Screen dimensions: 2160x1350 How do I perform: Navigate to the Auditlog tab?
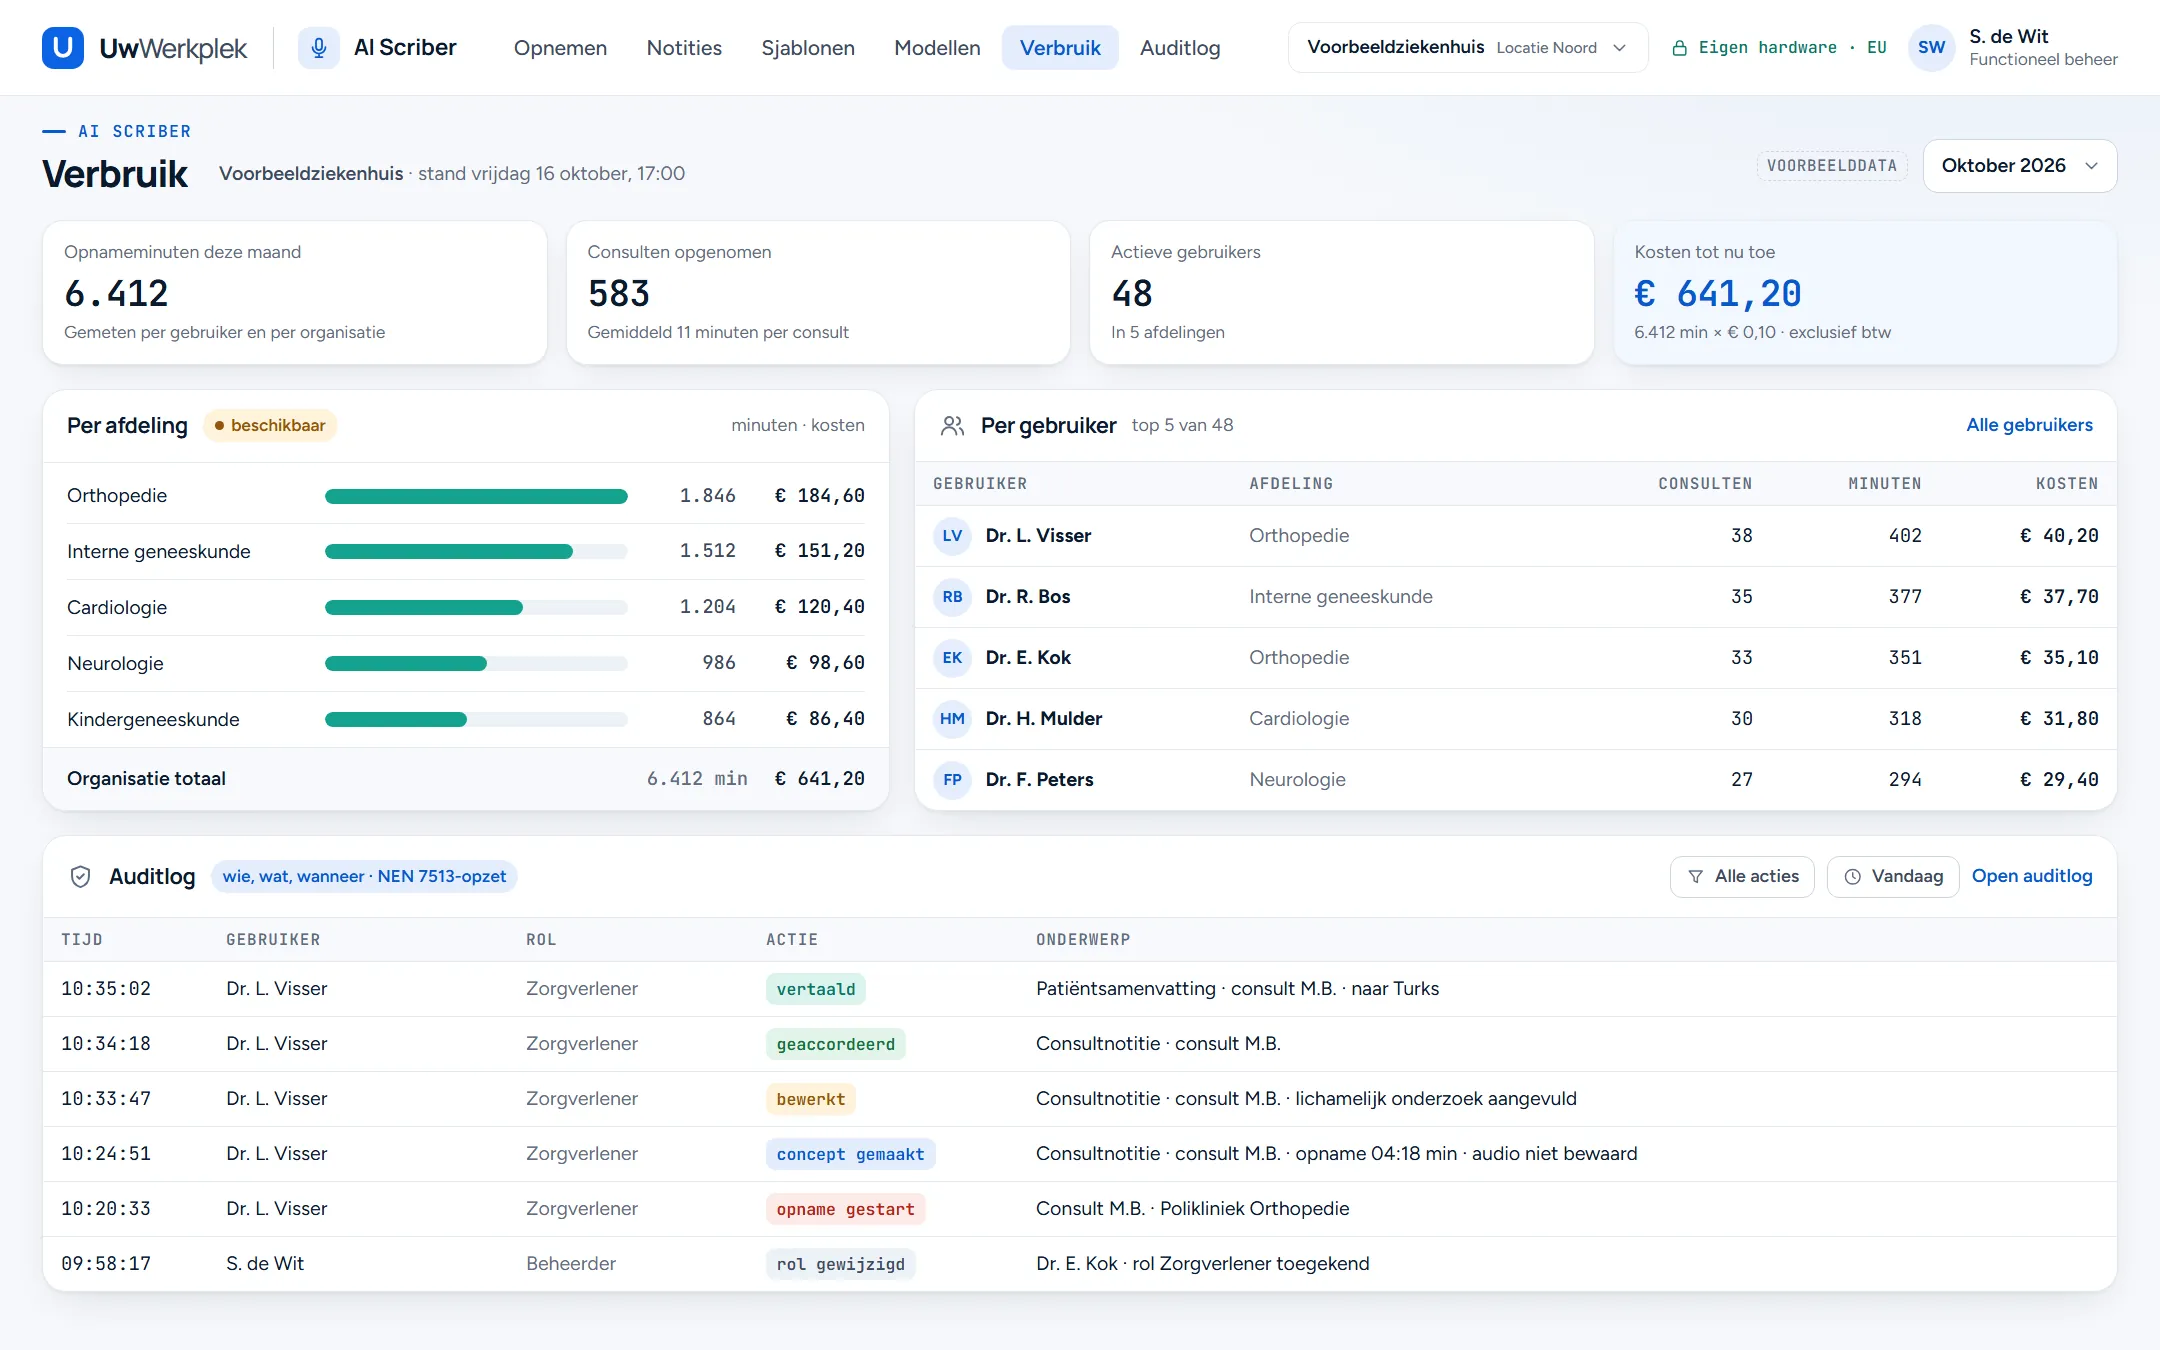click(1180, 47)
